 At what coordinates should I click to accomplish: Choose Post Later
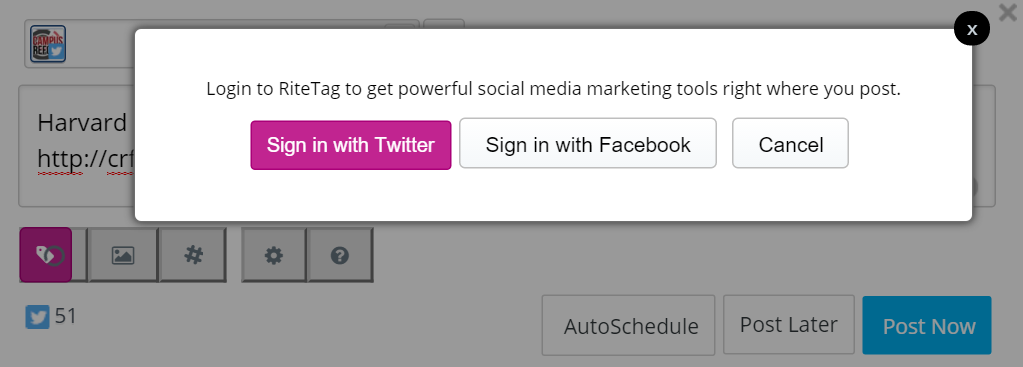[x=789, y=324]
